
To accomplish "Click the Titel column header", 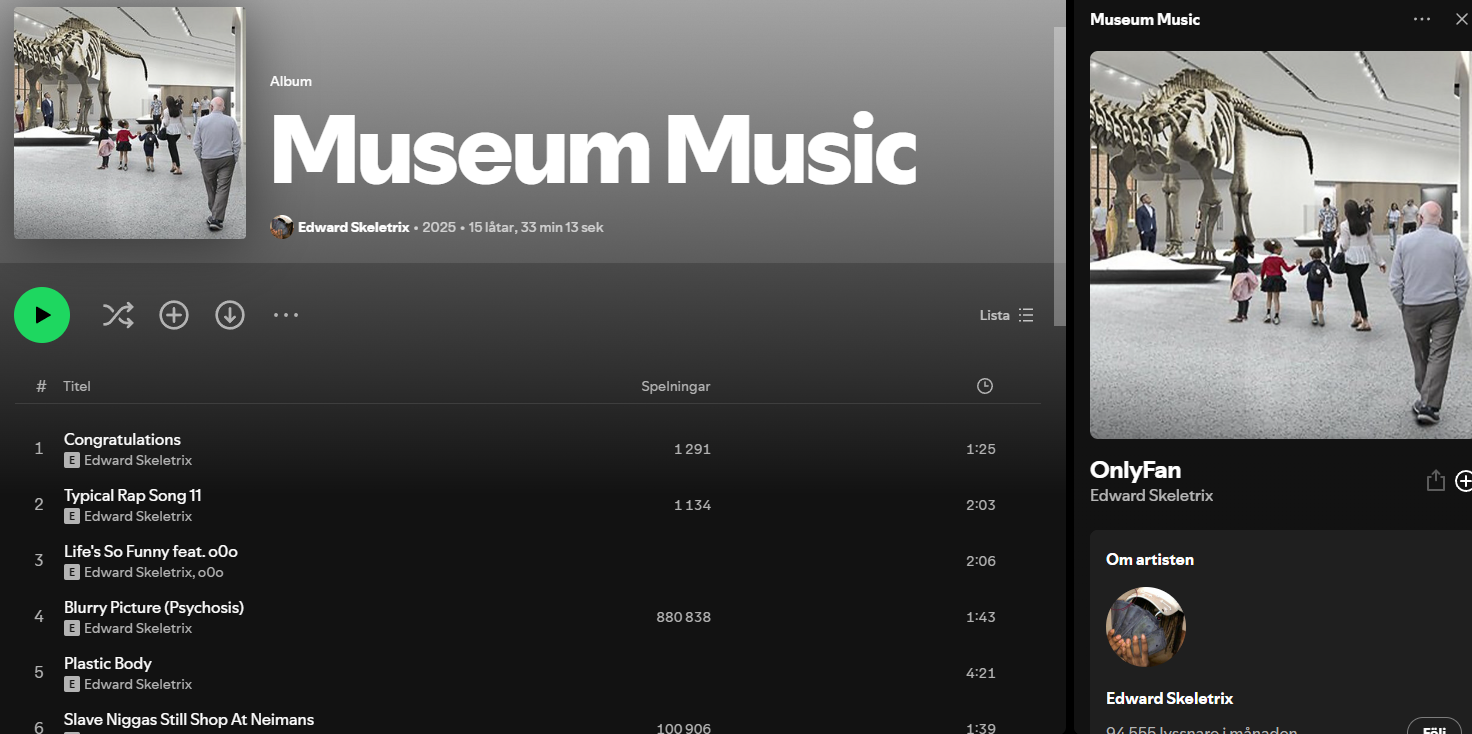I will tap(77, 386).
